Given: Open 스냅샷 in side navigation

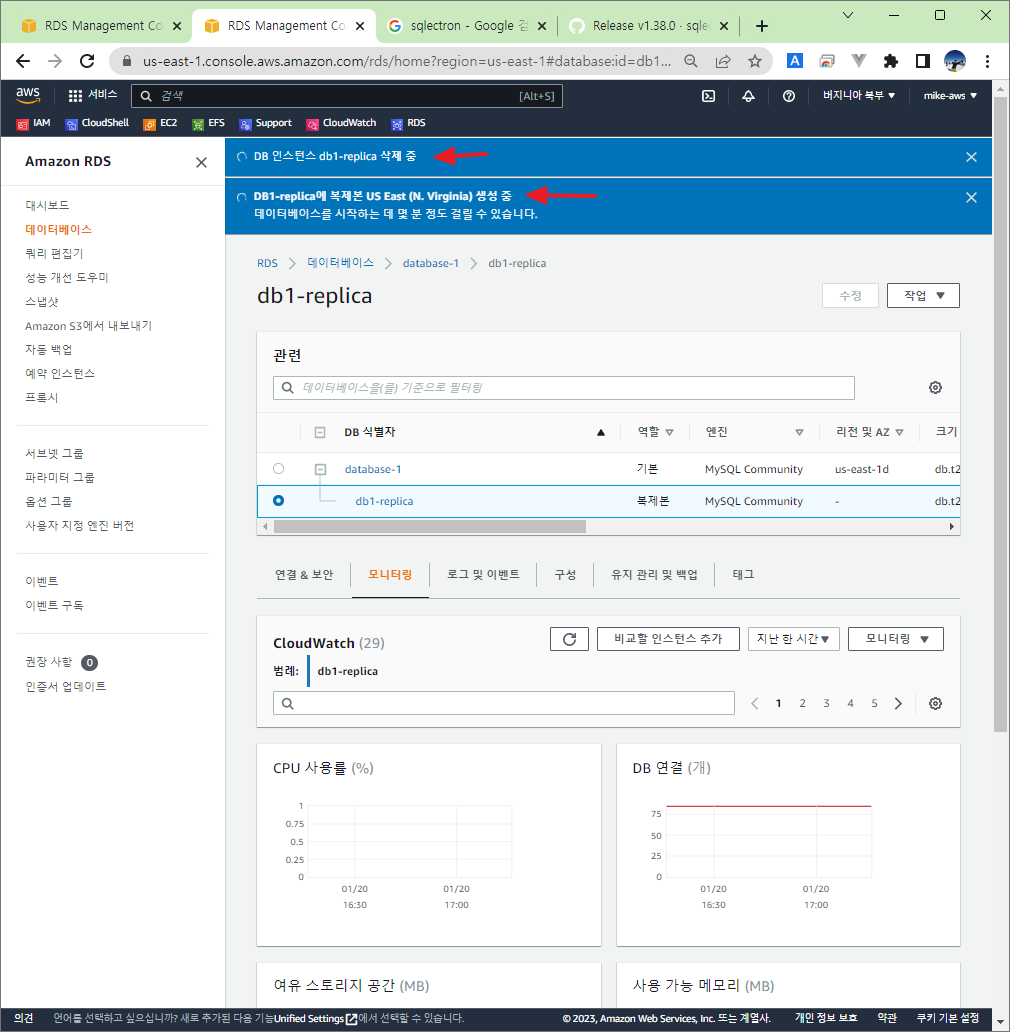Looking at the screenshot, I should [x=41, y=301].
